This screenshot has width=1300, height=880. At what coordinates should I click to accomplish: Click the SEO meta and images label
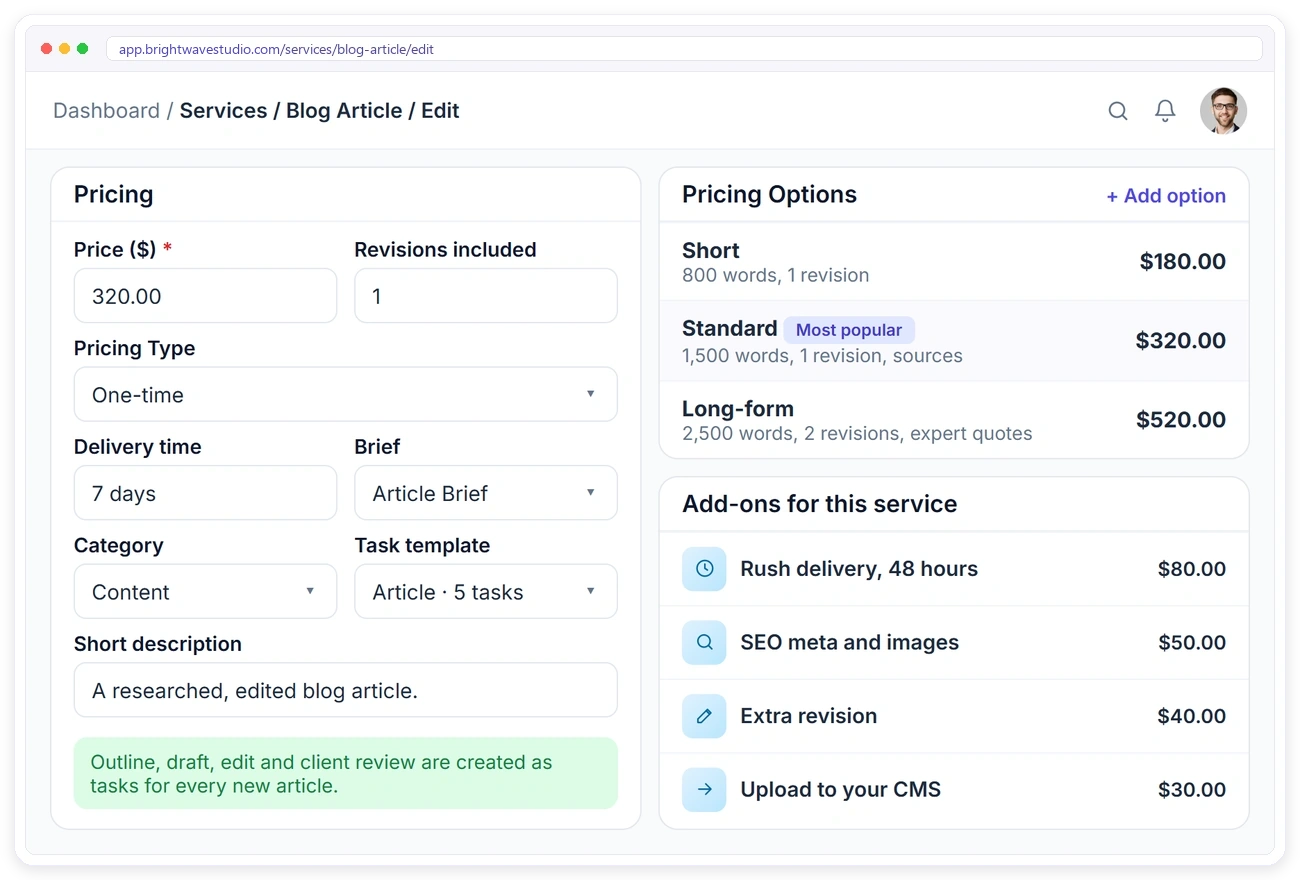coord(849,643)
